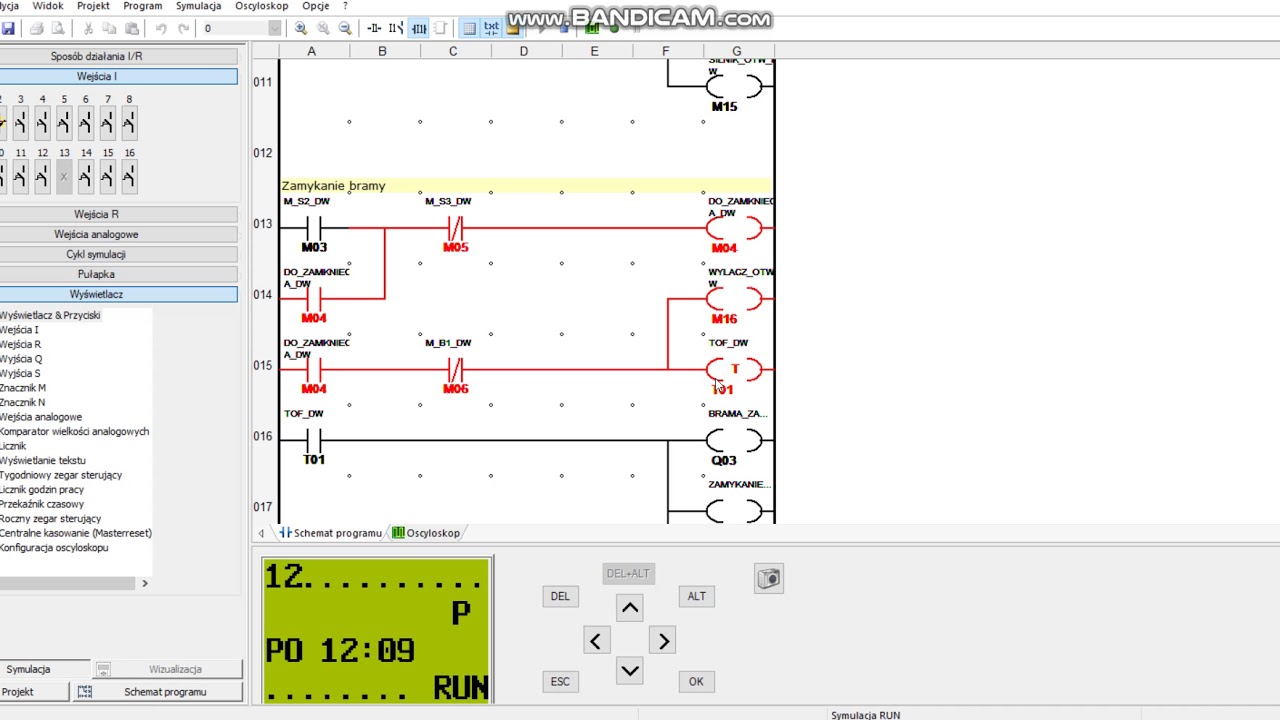
Task: Click the left arrow keypad button
Action: pos(596,641)
